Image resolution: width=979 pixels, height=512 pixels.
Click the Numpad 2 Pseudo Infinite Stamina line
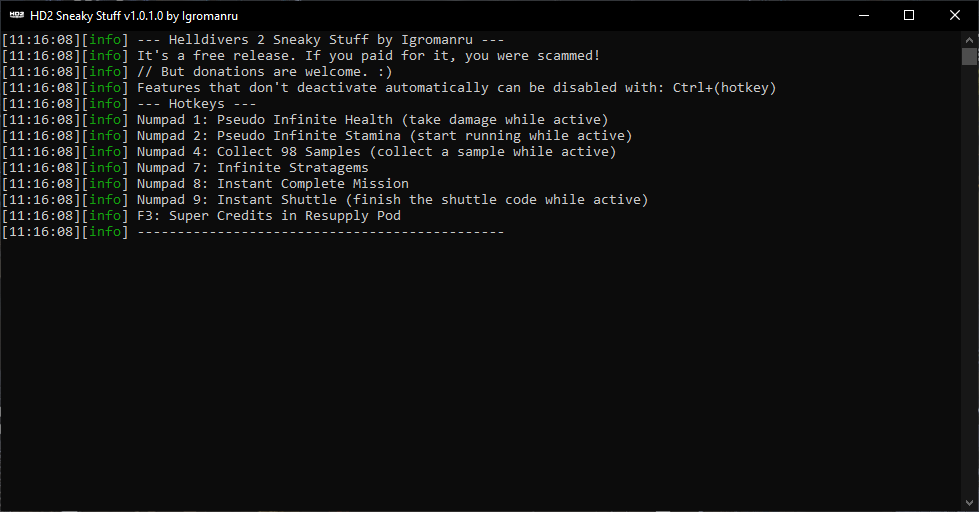pyautogui.click(x=317, y=135)
